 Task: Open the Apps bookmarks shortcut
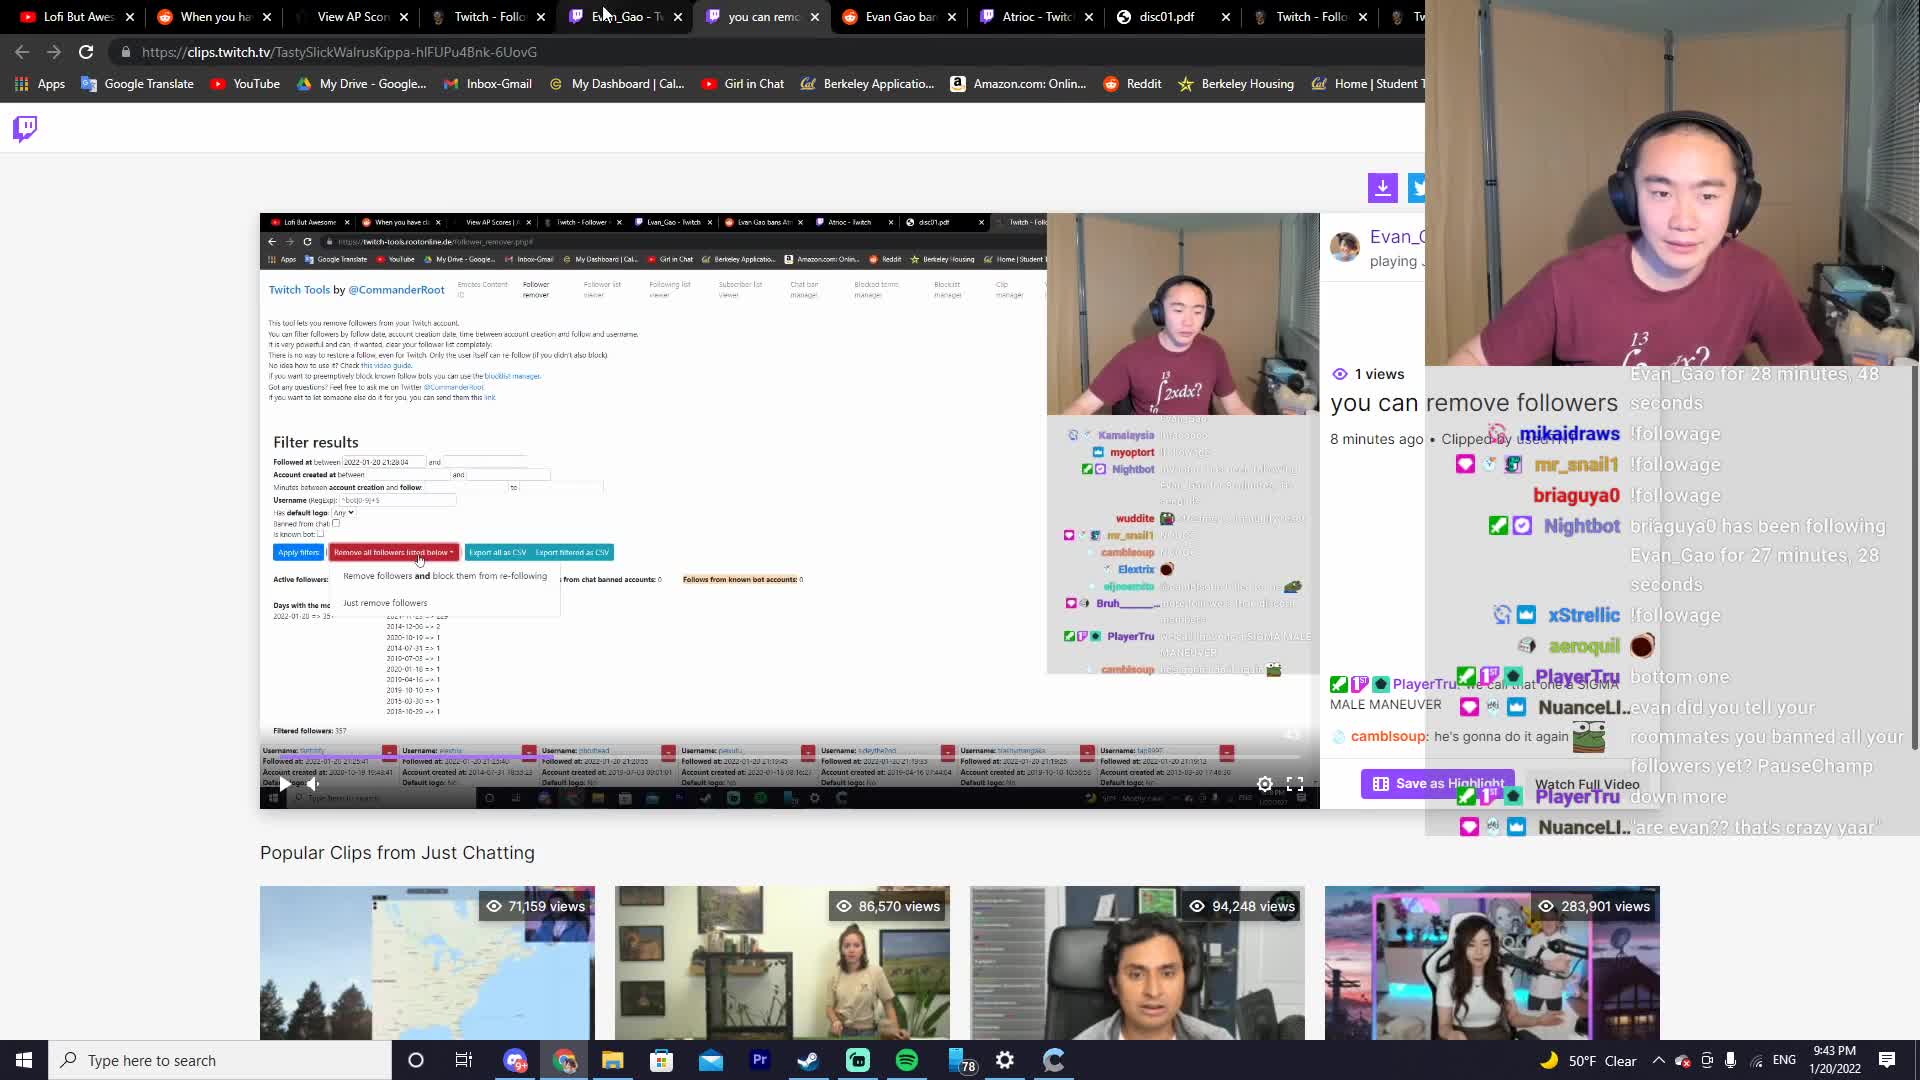[x=40, y=84]
